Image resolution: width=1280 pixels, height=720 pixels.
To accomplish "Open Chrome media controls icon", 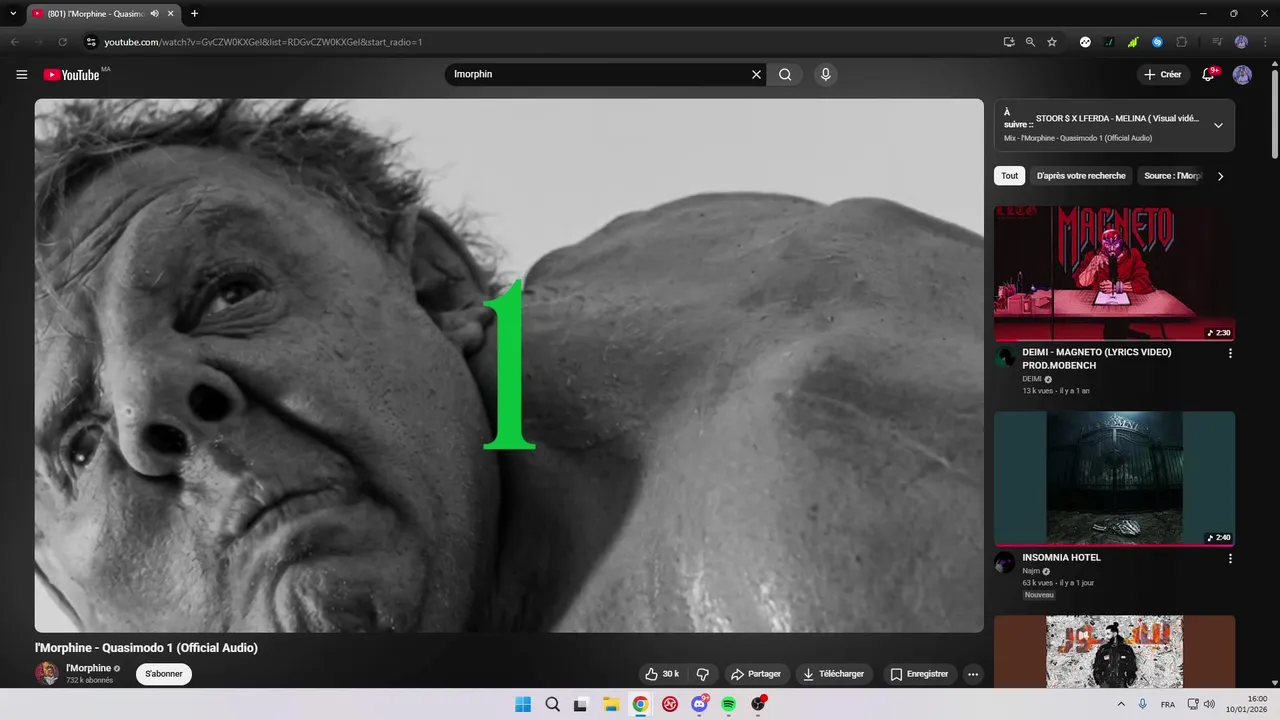I will point(1217,42).
